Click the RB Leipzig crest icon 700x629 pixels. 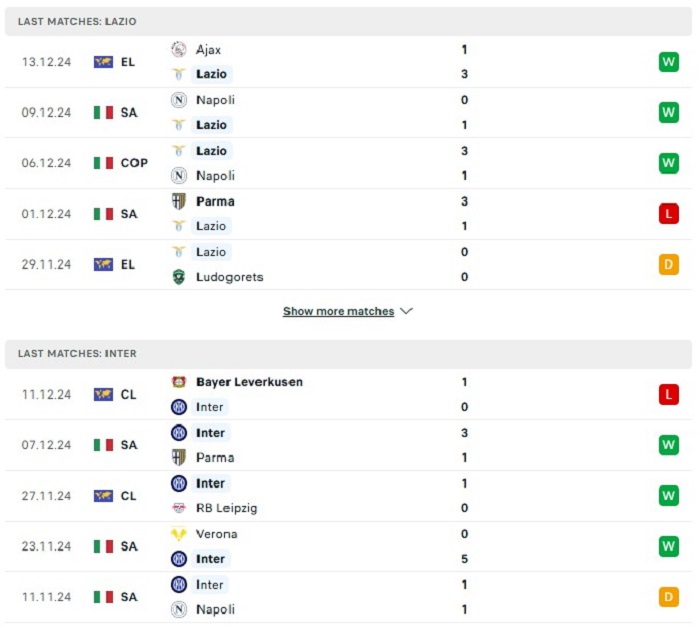click(179, 508)
